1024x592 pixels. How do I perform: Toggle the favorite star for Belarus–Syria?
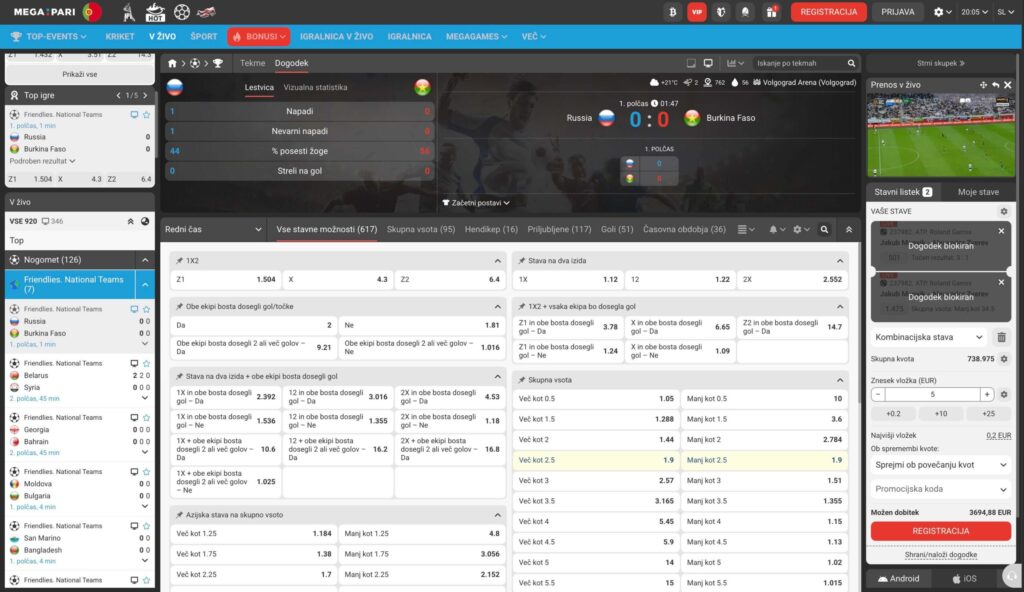pos(146,363)
